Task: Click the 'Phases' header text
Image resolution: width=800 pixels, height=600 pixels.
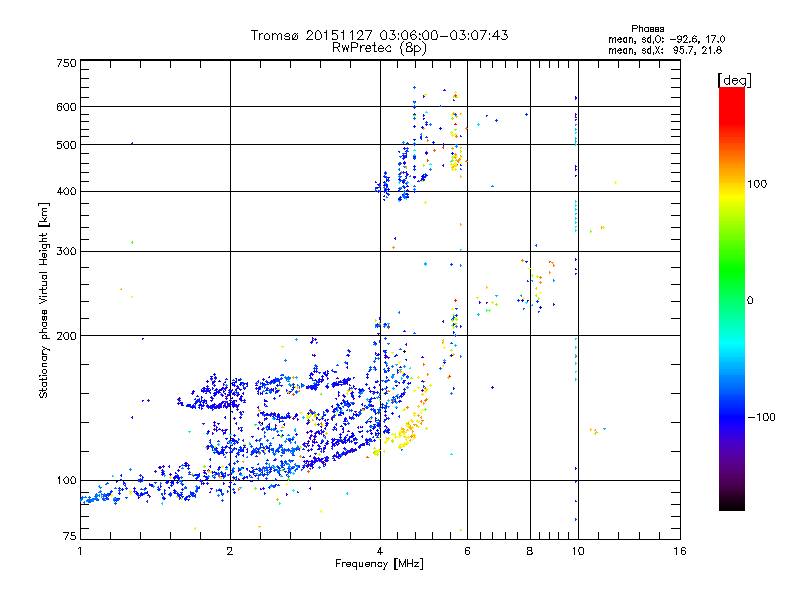Action: (x=647, y=29)
